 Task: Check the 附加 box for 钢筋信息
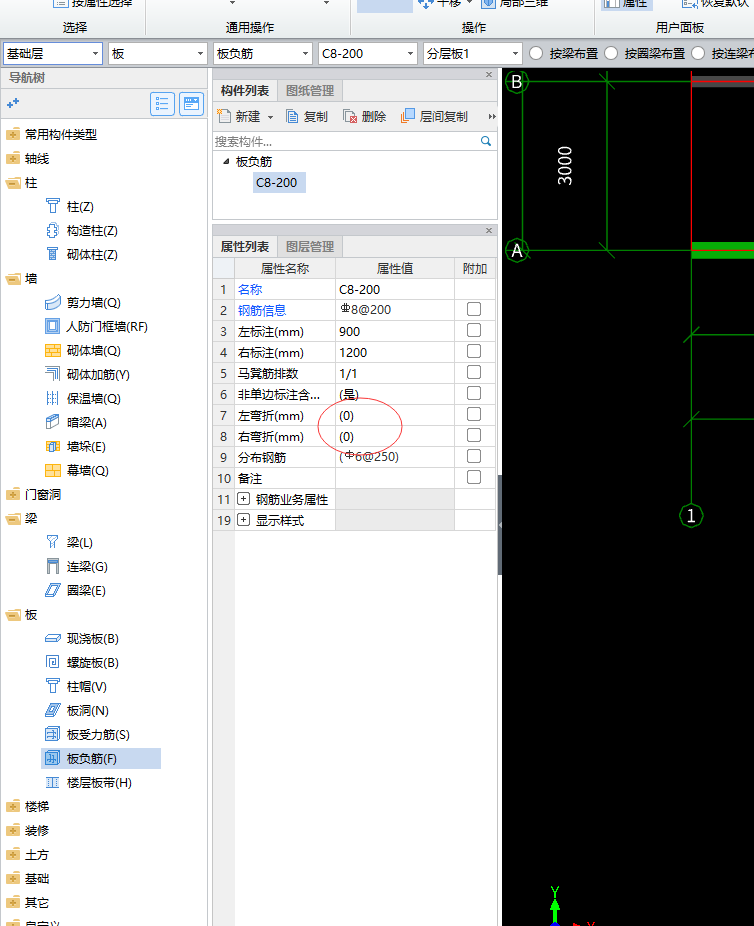point(474,309)
